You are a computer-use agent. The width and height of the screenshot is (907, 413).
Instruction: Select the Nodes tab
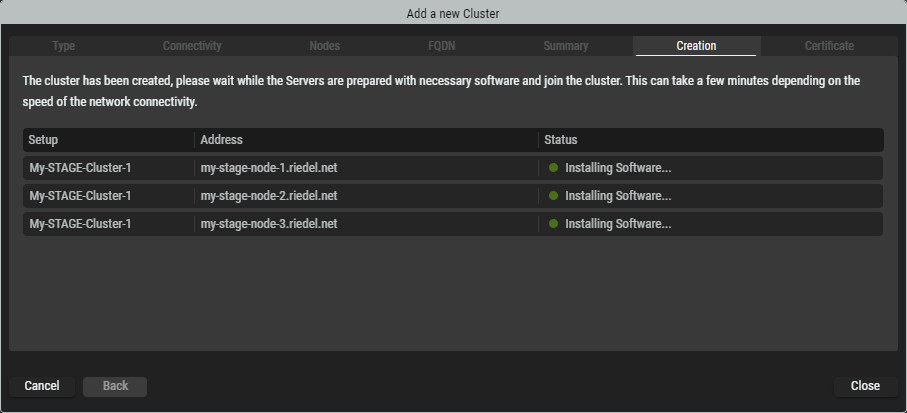324,46
